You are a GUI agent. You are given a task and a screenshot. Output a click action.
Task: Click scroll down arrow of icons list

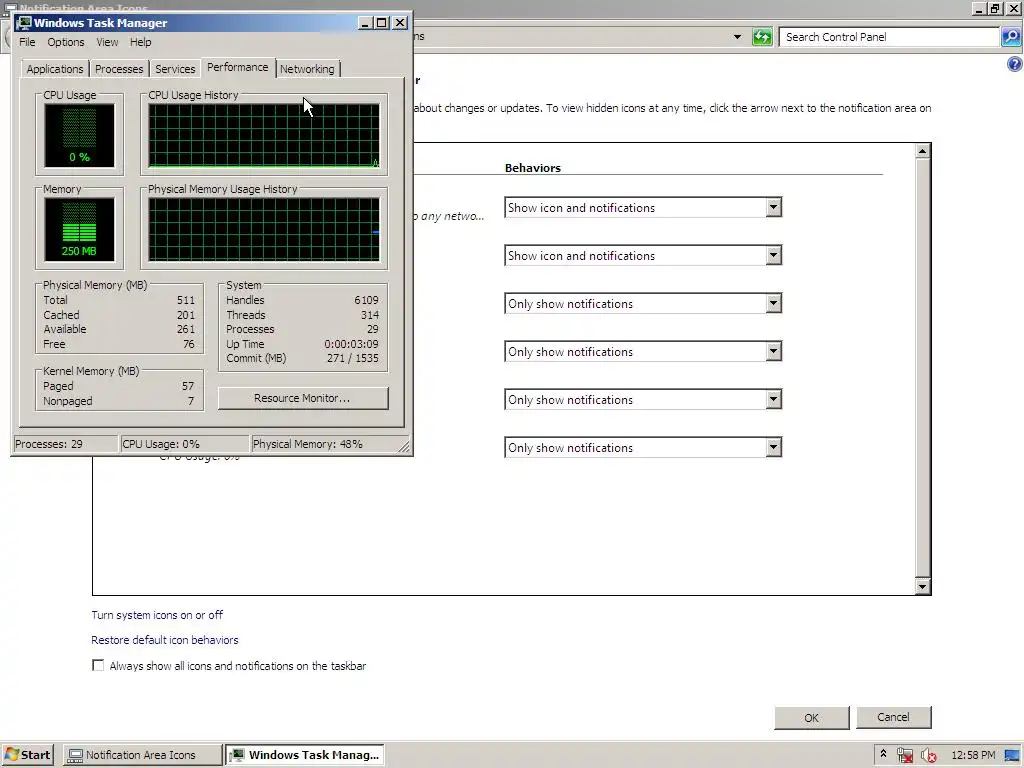pos(922,586)
